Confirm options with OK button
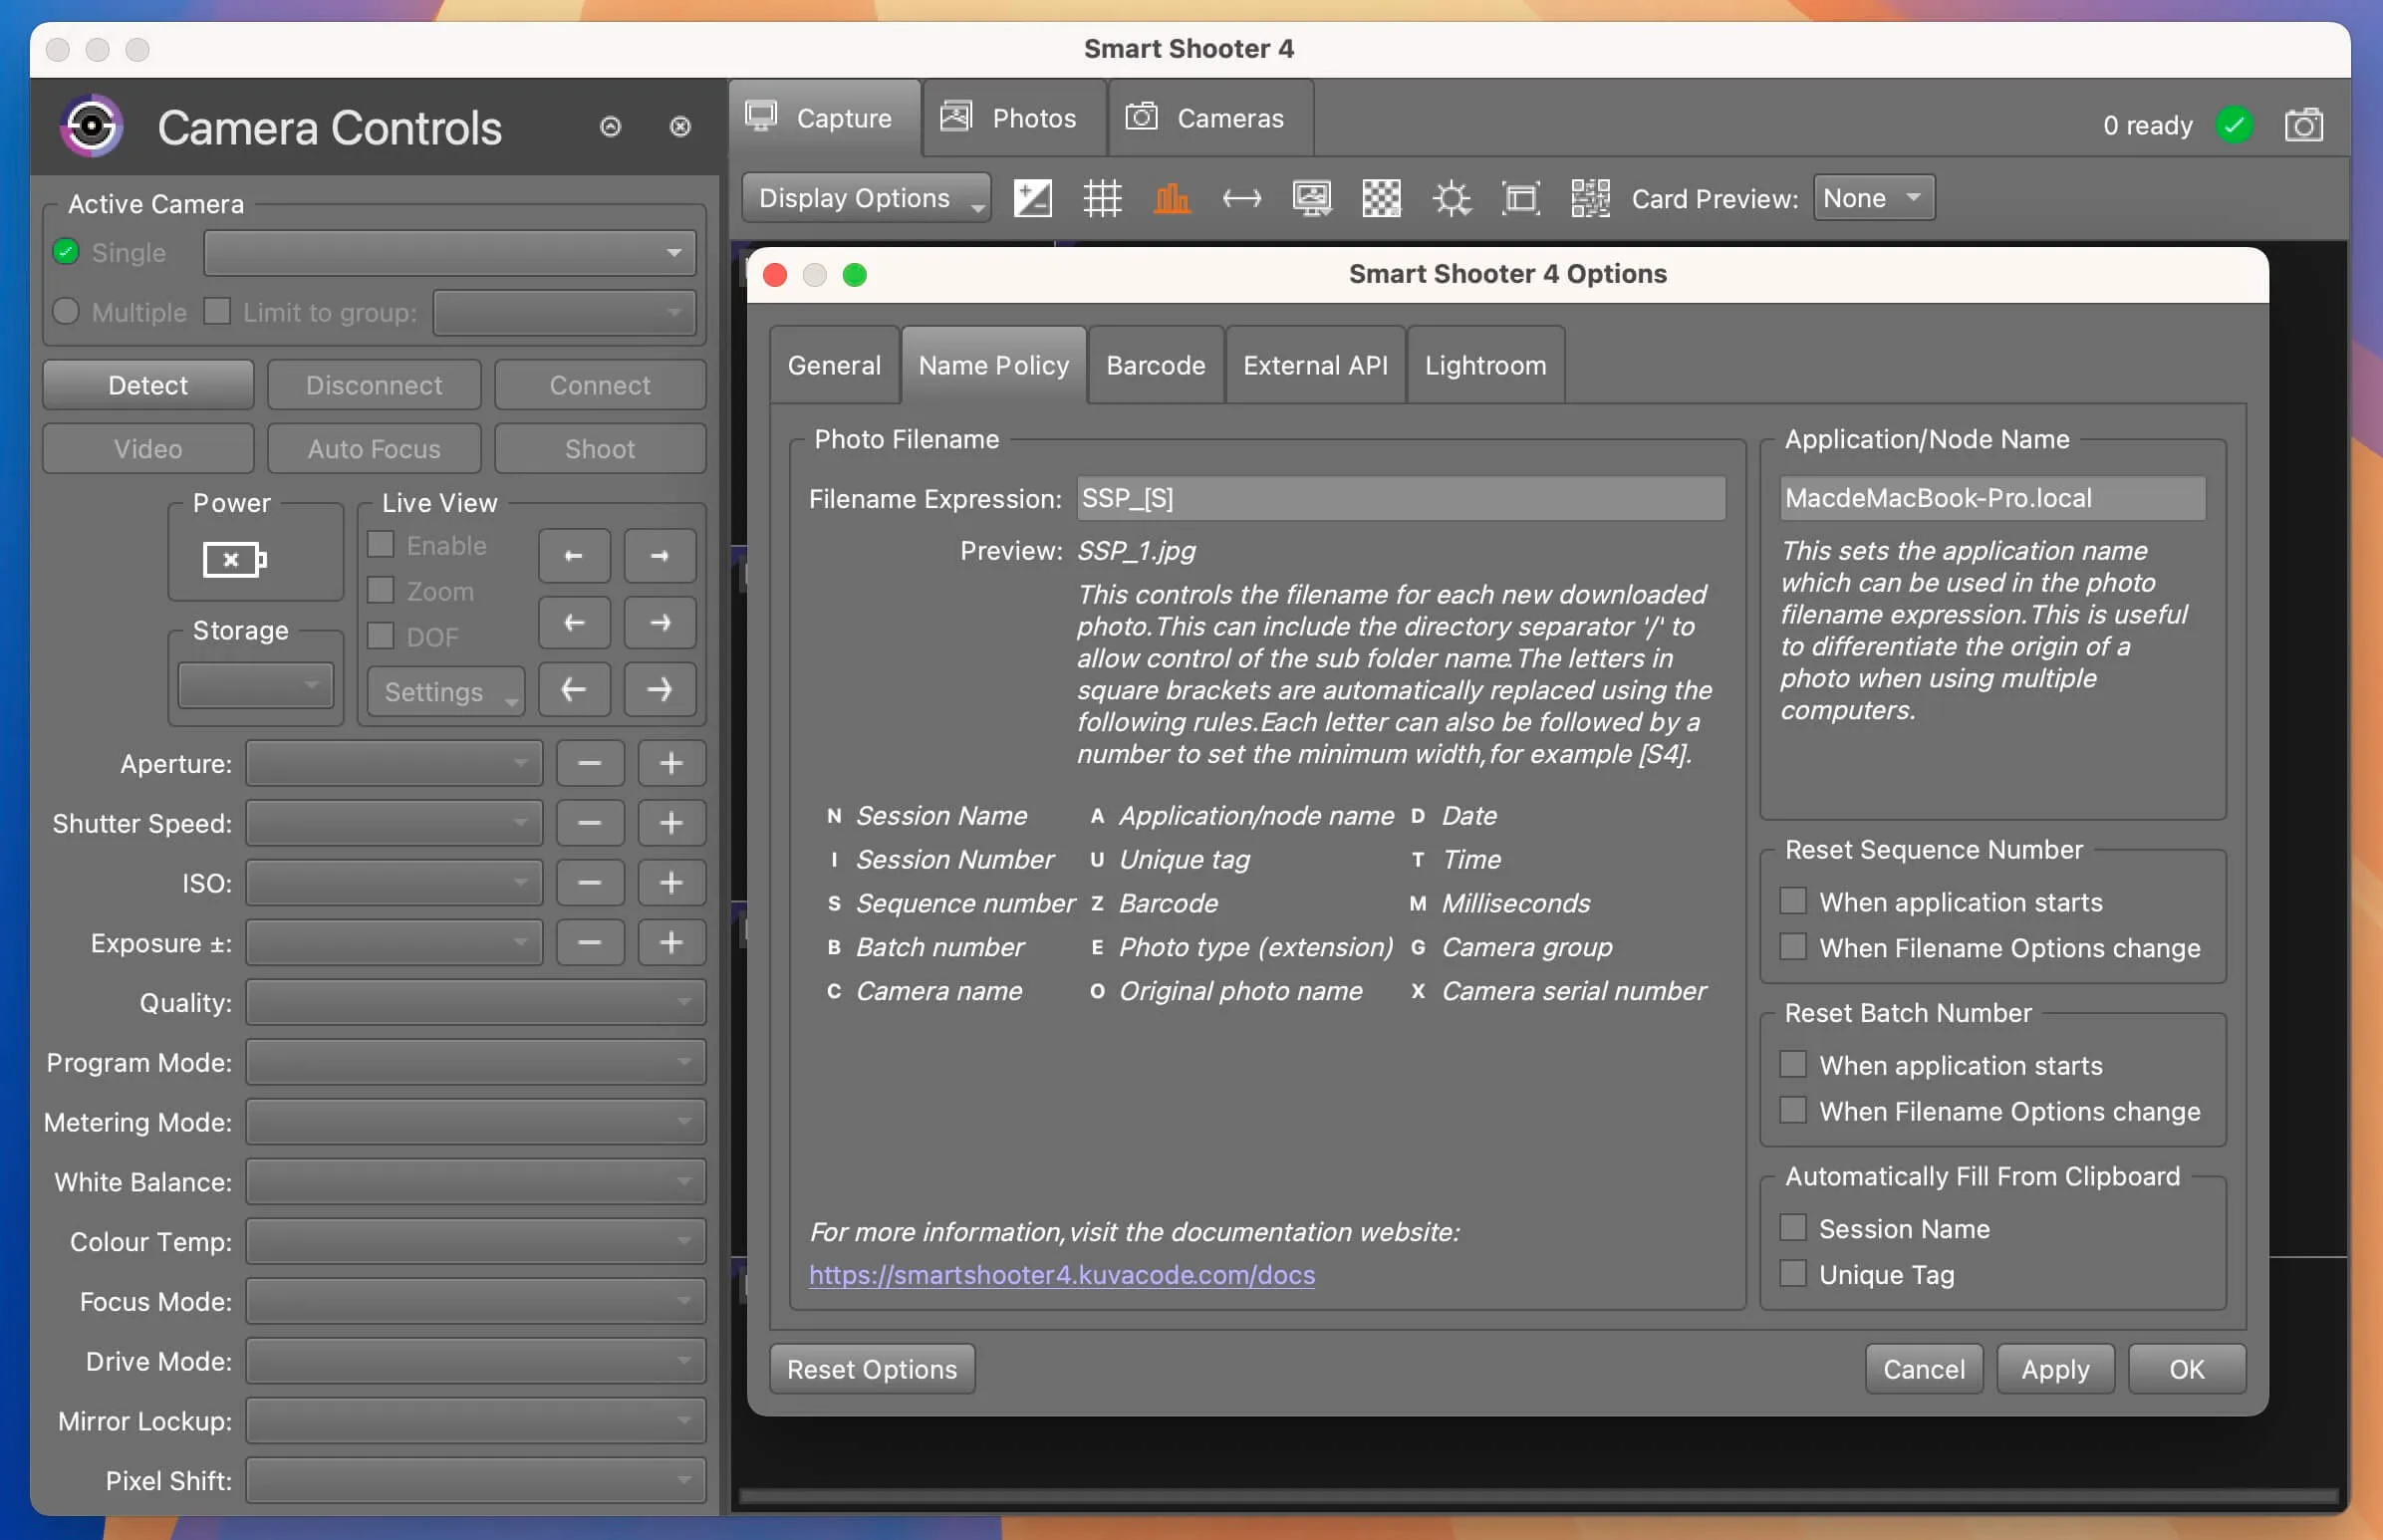Image resolution: width=2383 pixels, height=1540 pixels. coord(2186,1369)
